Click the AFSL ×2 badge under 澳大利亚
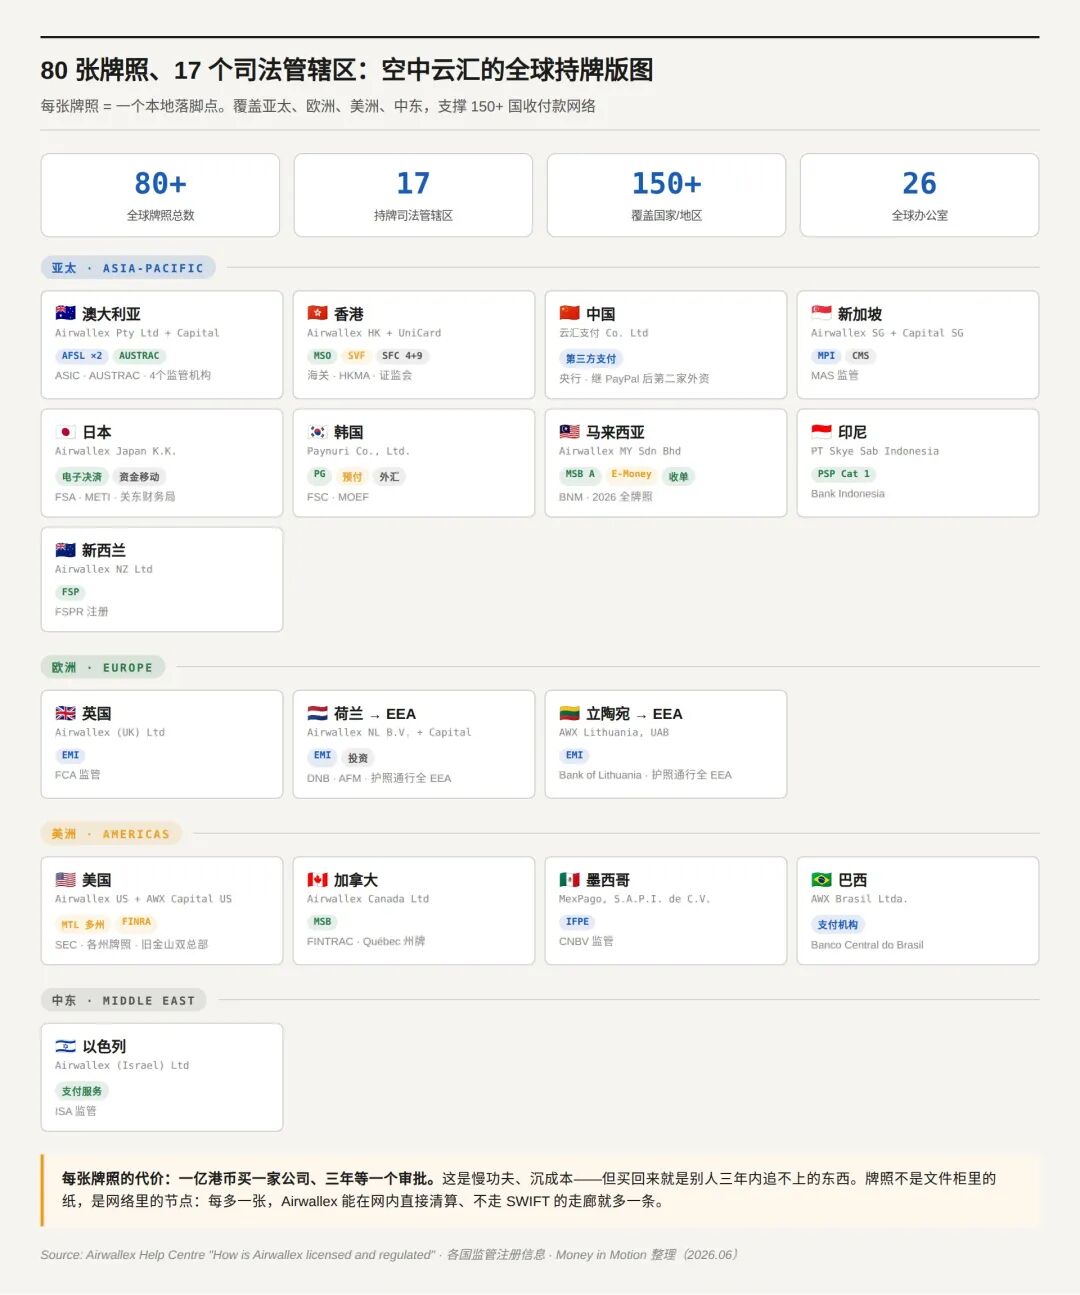The width and height of the screenshot is (1080, 1295). coord(82,356)
